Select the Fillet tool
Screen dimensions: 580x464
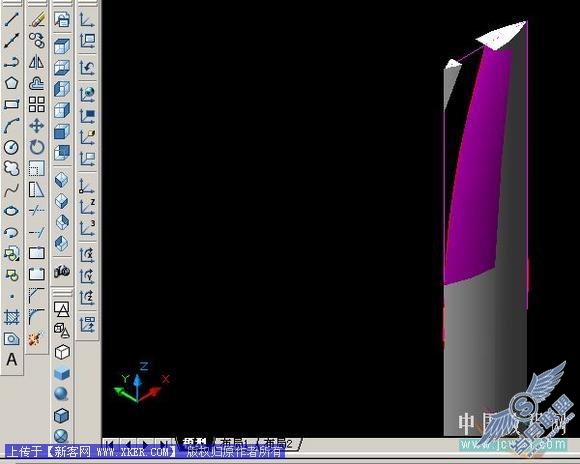37,317
